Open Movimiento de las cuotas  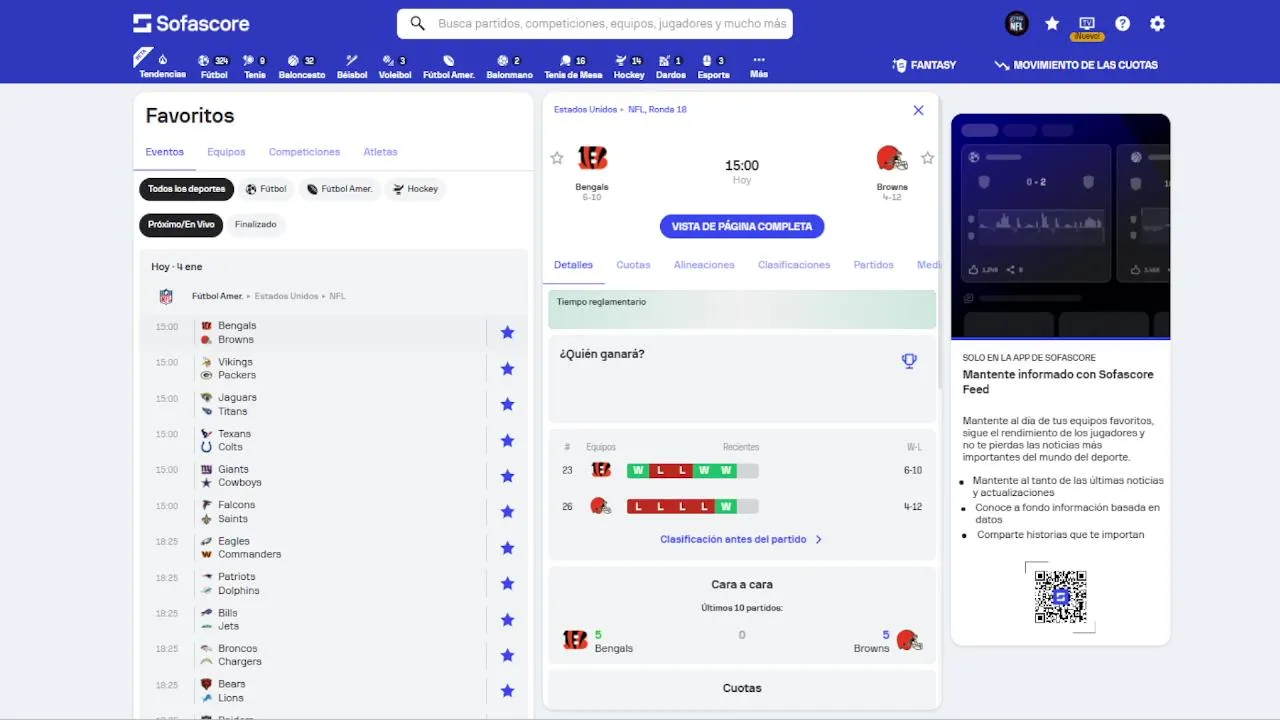[x=1076, y=65]
